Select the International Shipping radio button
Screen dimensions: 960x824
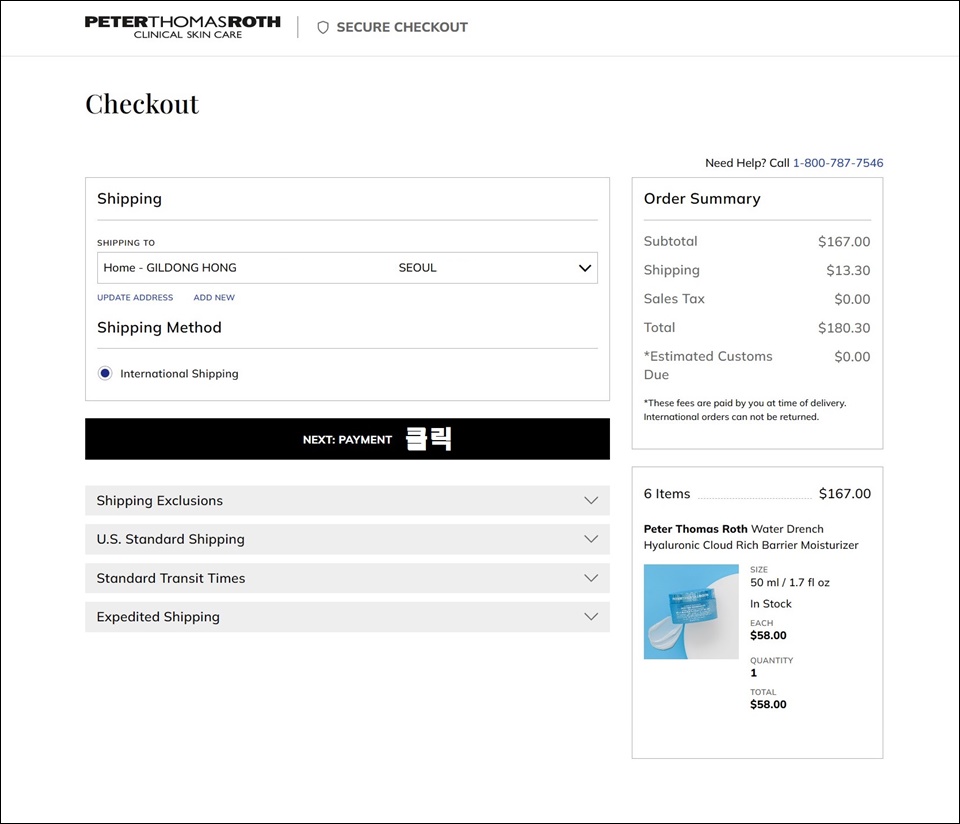coord(105,373)
